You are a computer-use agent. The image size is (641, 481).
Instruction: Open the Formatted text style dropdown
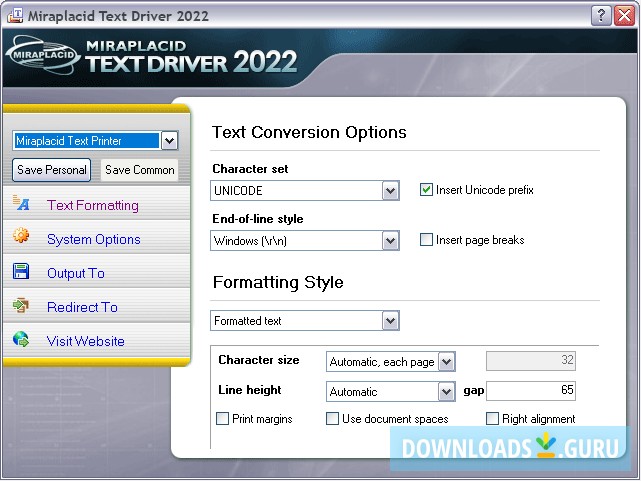(x=390, y=321)
